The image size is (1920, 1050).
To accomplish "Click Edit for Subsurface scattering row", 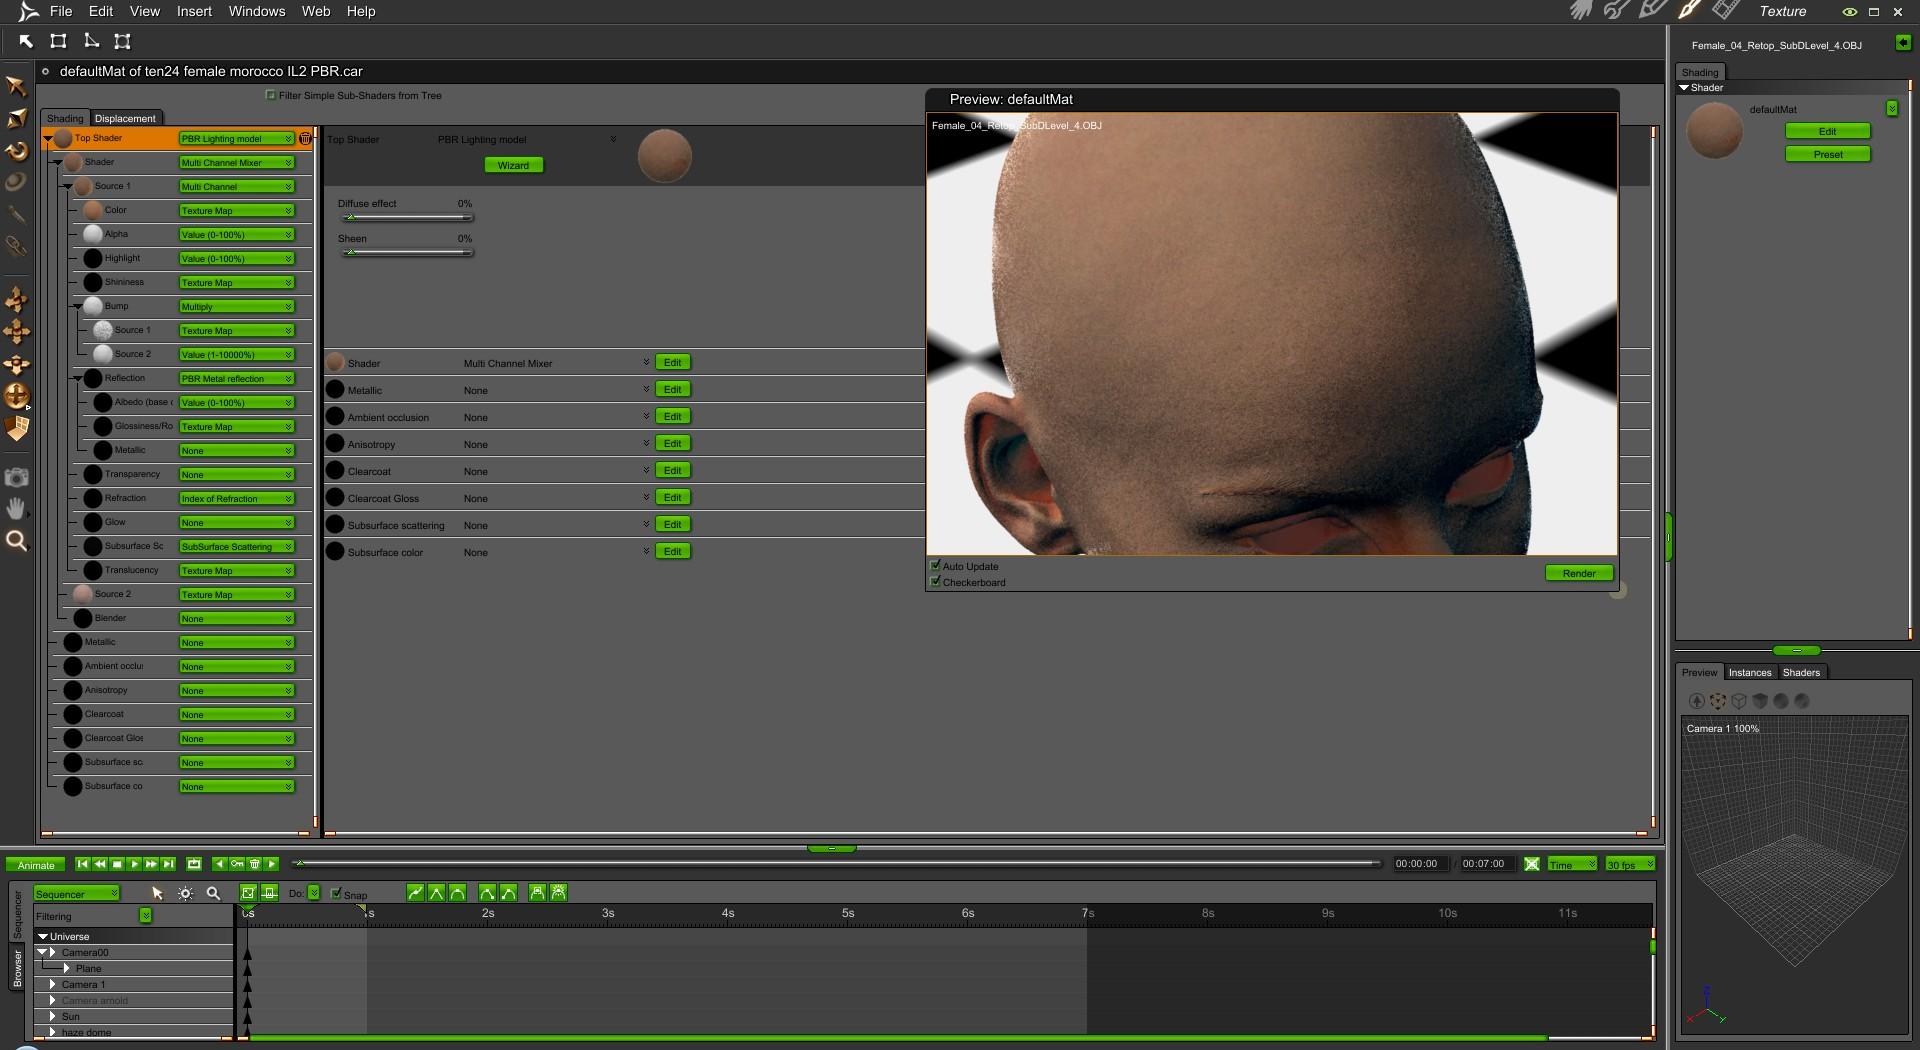I will [673, 525].
